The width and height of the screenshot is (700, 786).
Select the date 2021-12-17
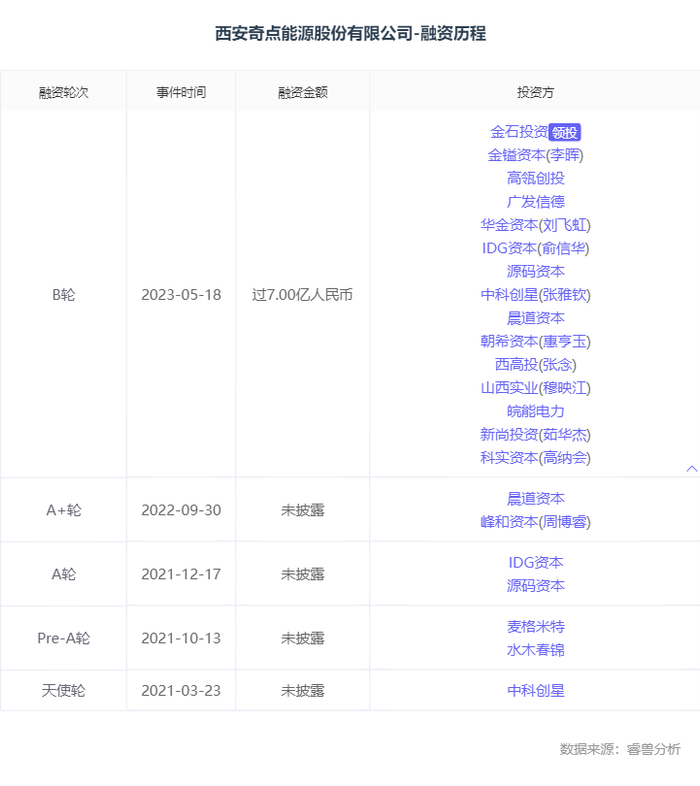[181, 574]
